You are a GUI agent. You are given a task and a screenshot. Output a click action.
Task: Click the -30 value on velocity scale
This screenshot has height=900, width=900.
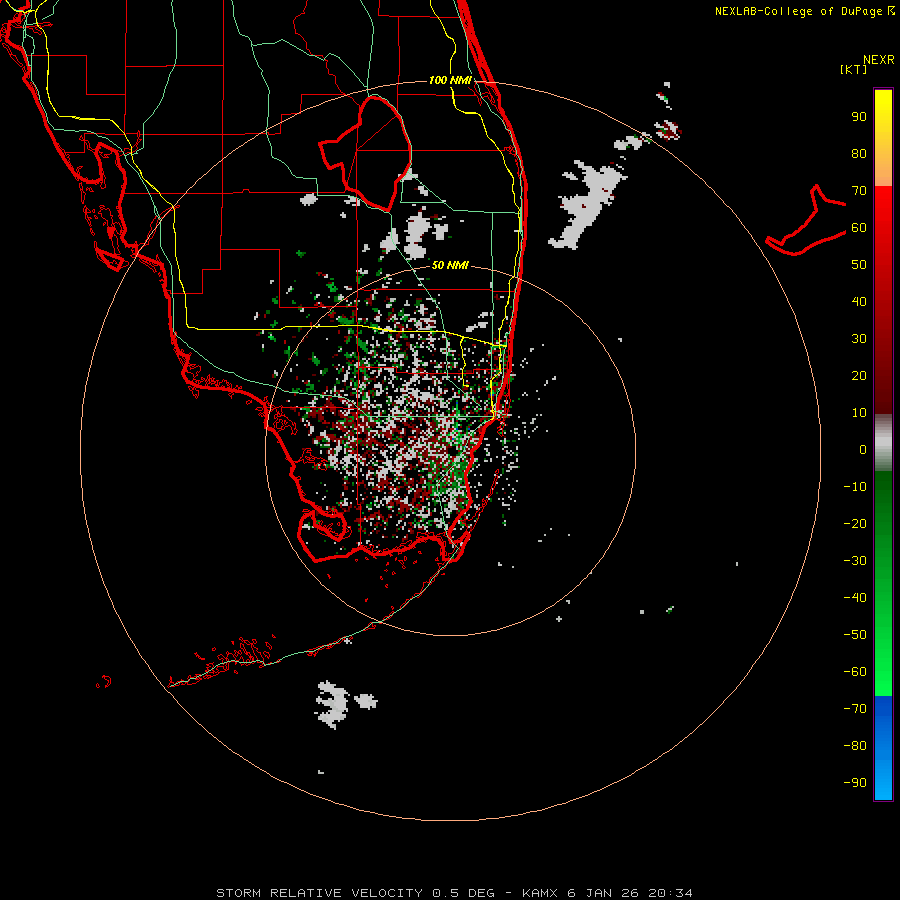pyautogui.click(x=855, y=560)
